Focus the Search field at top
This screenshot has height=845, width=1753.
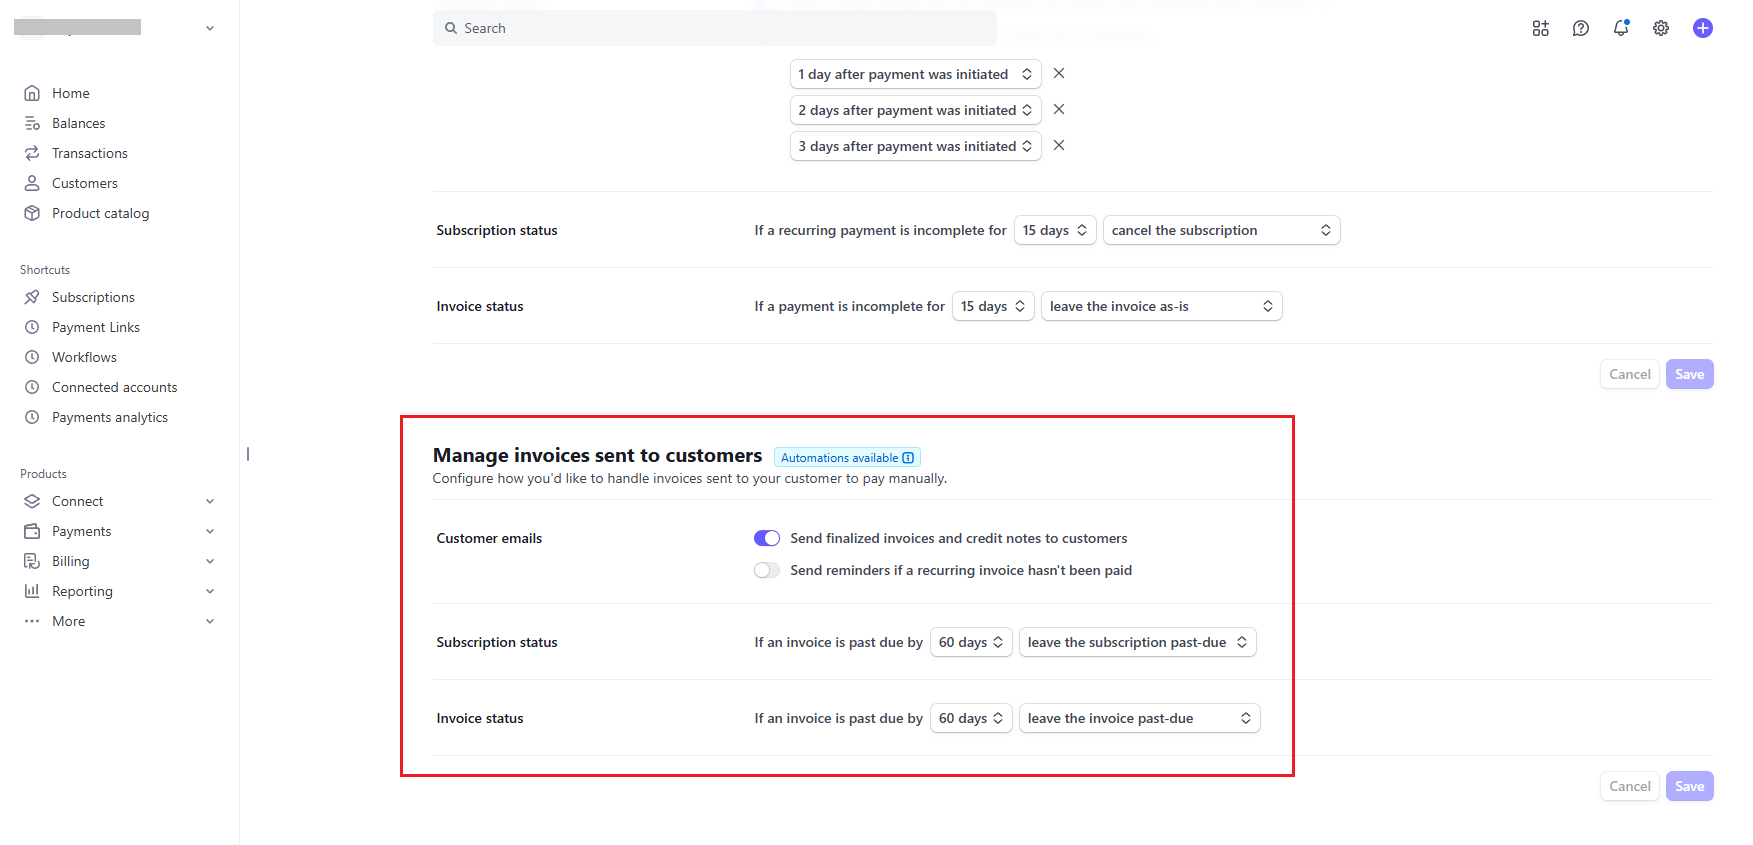click(714, 28)
